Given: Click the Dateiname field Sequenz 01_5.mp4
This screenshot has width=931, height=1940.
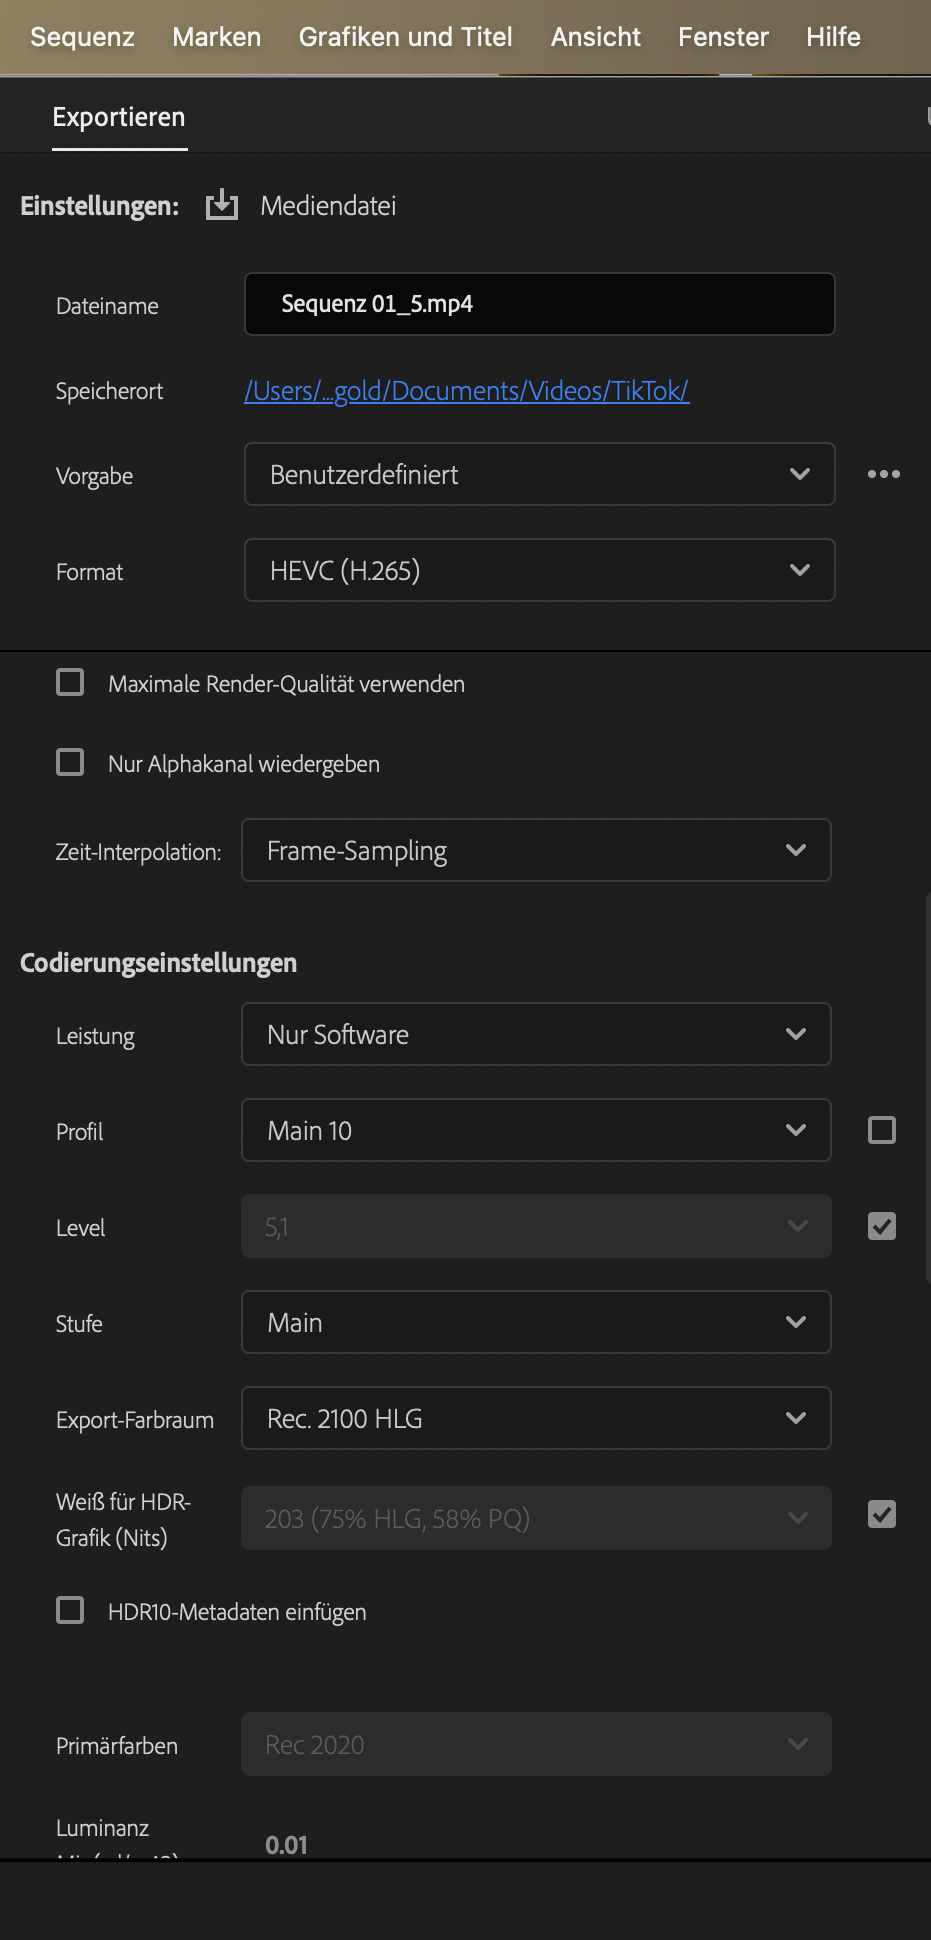Looking at the screenshot, I should coord(539,304).
